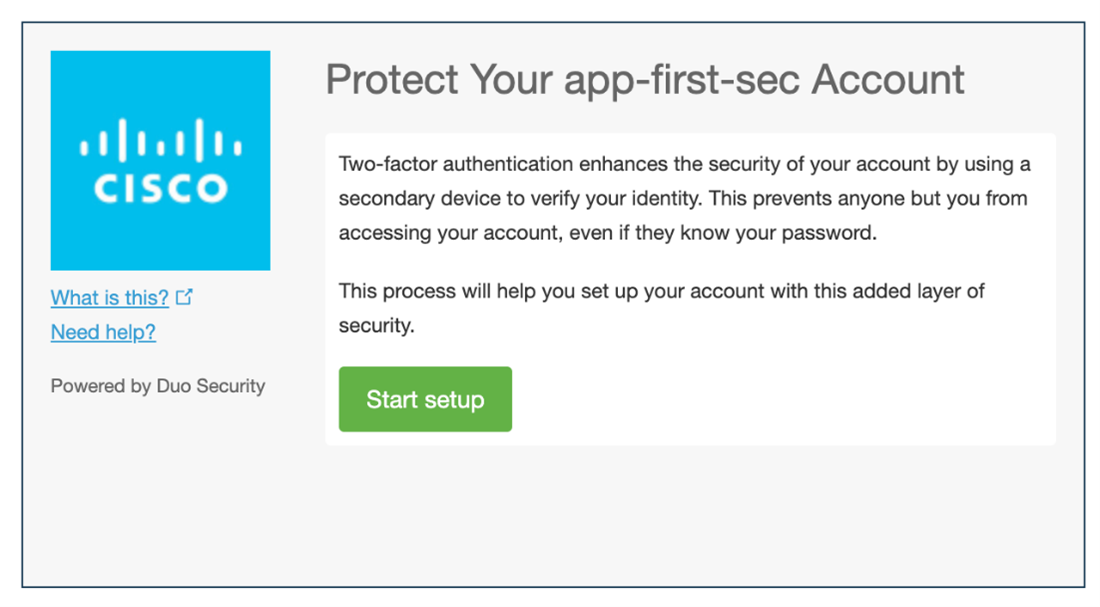
Task: Click the external link icon beside What is this?
Action: 185,296
